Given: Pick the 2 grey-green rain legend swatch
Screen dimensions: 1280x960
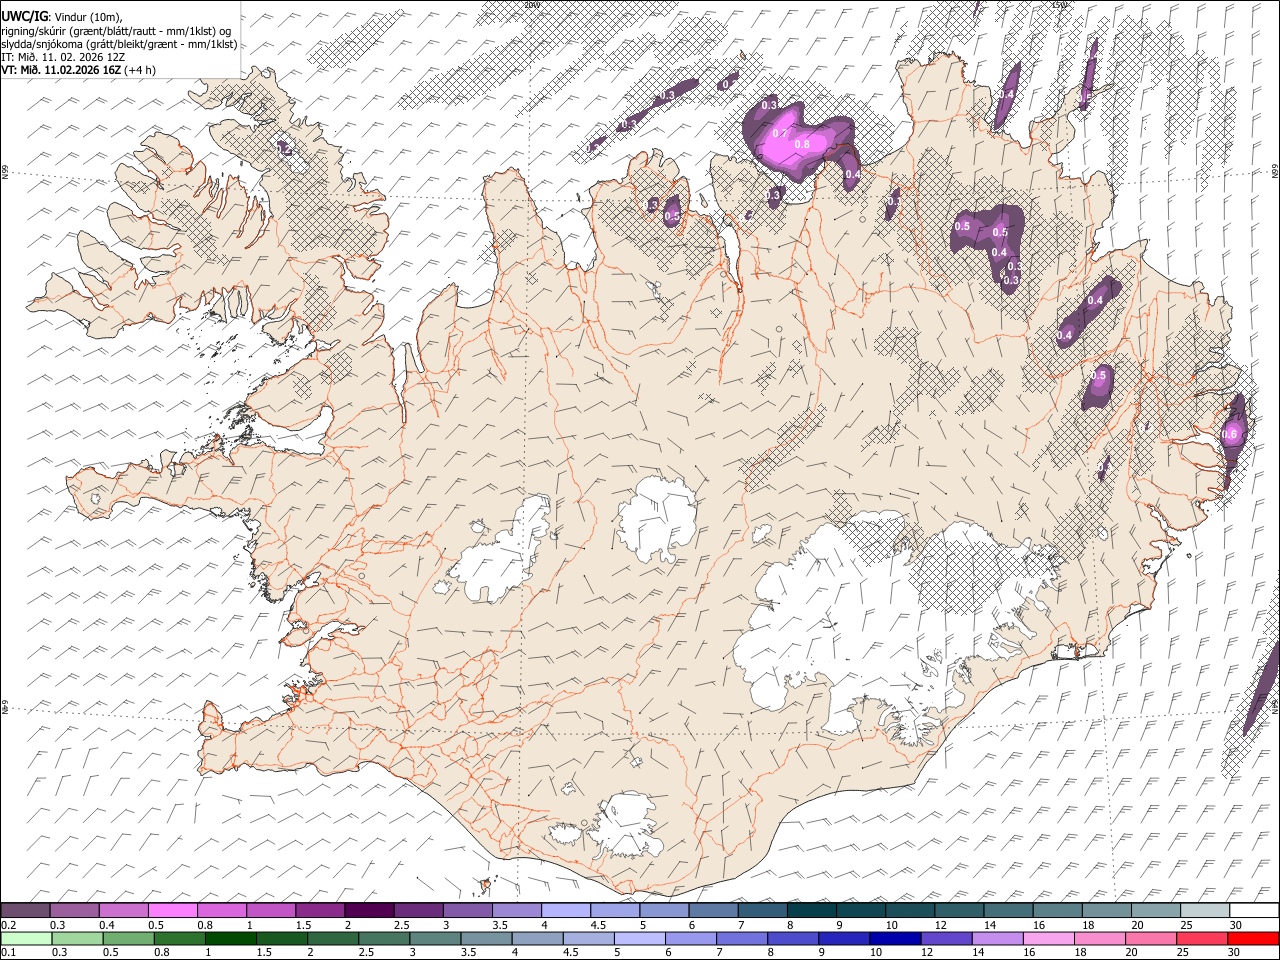Looking at the screenshot, I should (332, 938).
